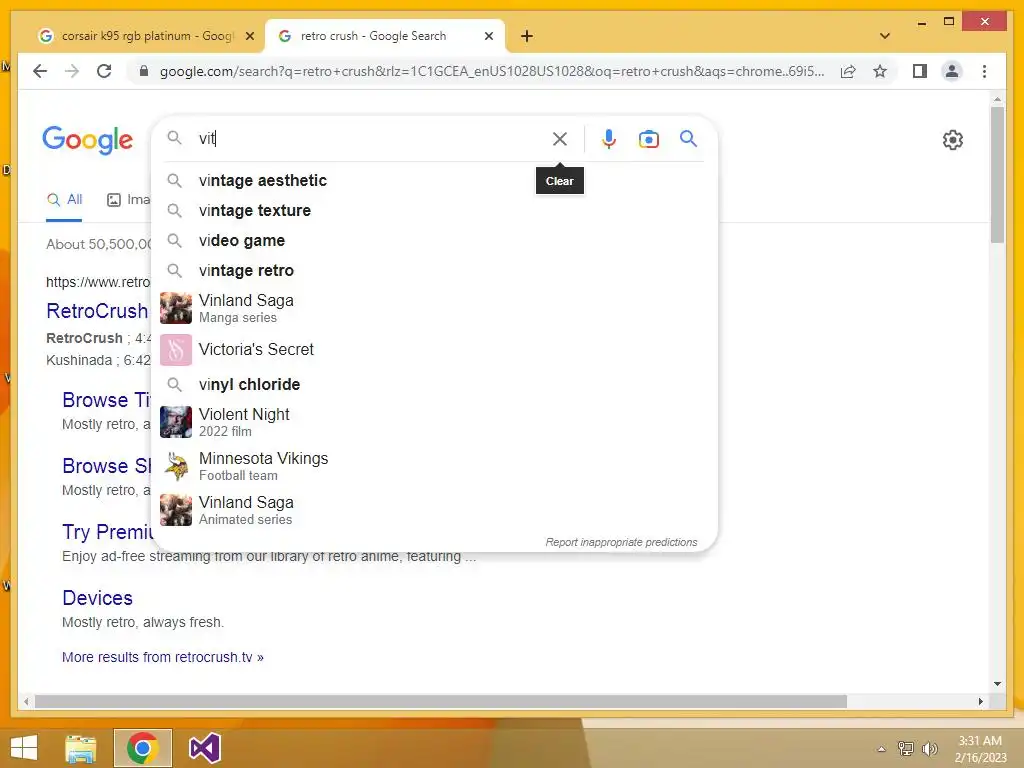Choose suggestion video game
The image size is (1024, 768).
[435, 240]
